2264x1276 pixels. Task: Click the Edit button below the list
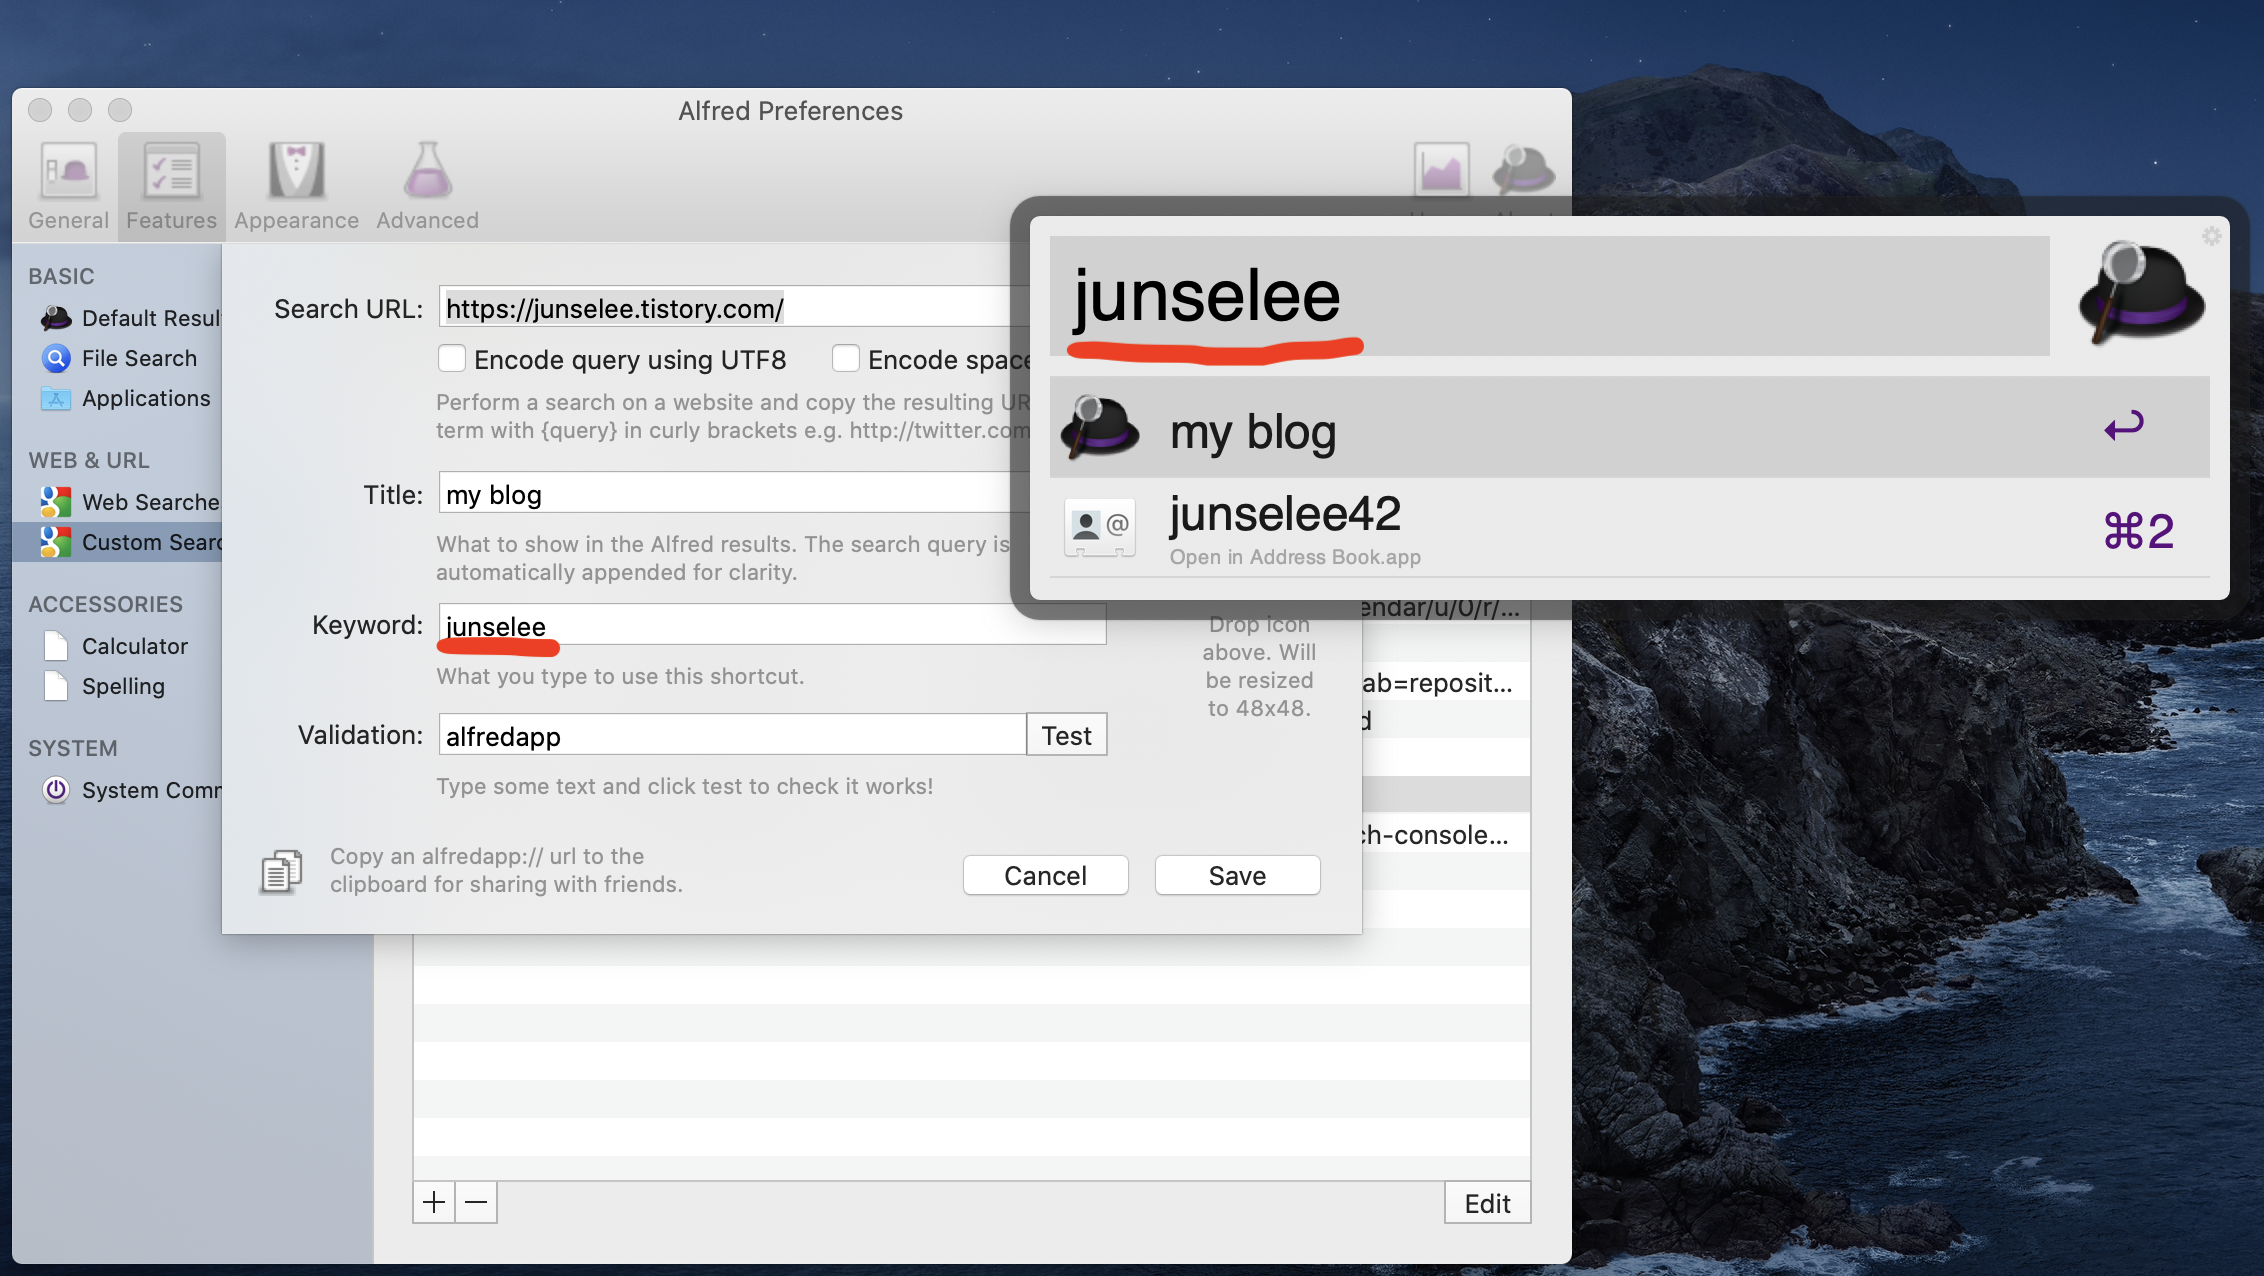[1487, 1203]
